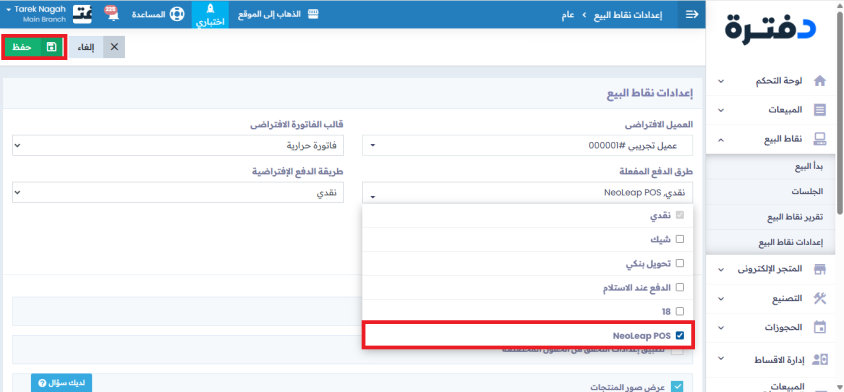Expand the الحجوزات chevron
The height and width of the screenshot is (392, 844).
[721, 327]
